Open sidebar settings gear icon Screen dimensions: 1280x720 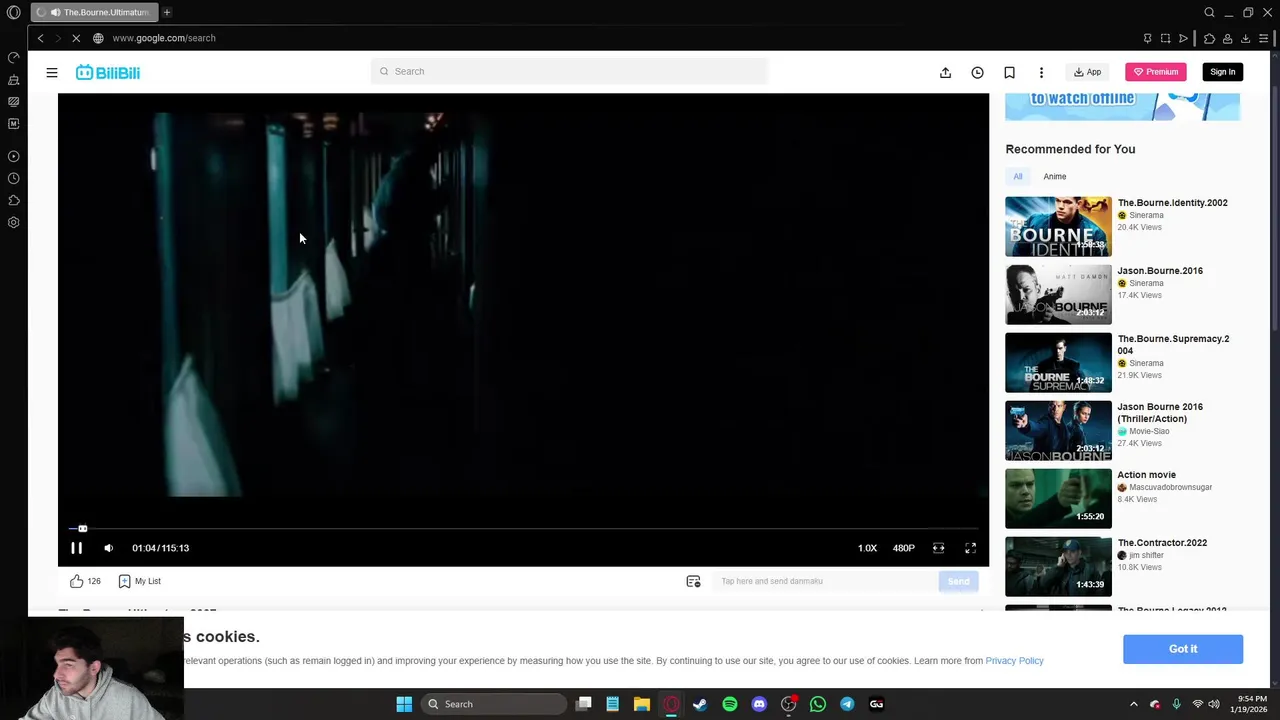coord(13,222)
